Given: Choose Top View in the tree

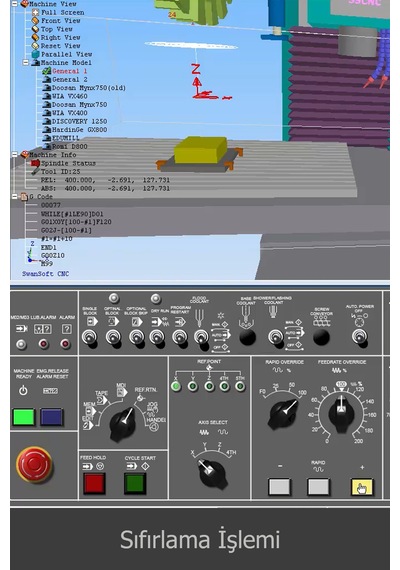Looking at the screenshot, I should pos(56,29).
